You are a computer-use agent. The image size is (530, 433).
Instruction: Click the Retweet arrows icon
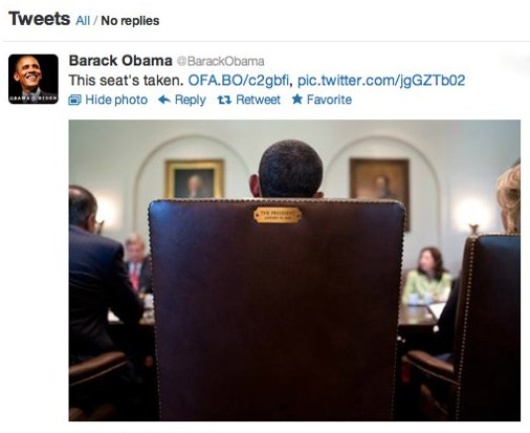[224, 100]
